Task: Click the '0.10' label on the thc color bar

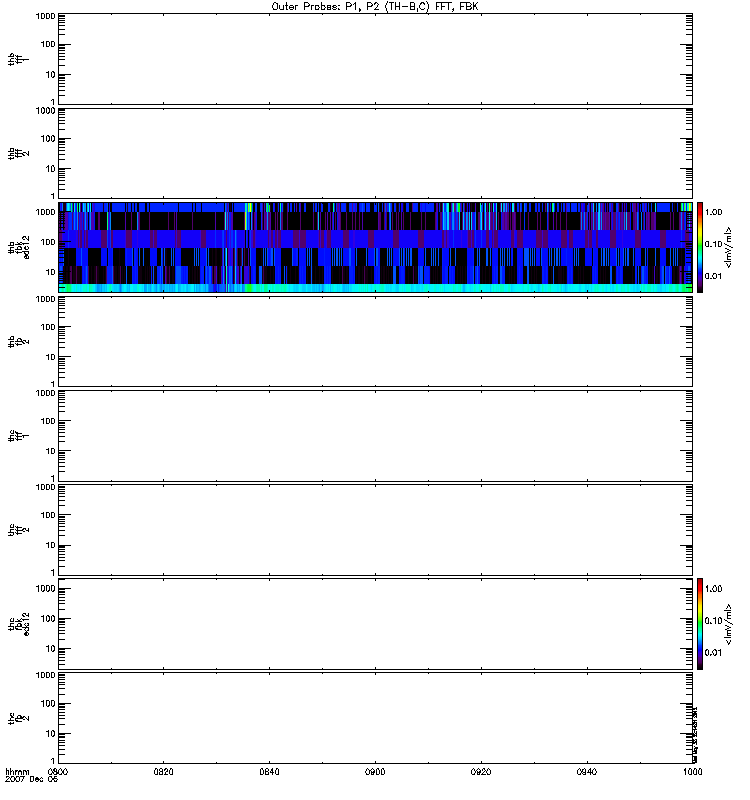Action: pyautogui.click(x=713, y=620)
